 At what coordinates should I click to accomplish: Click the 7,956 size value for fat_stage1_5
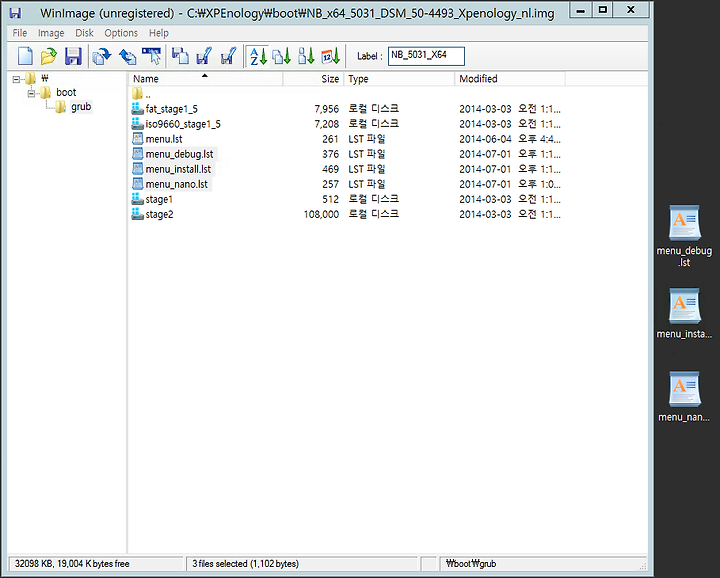pyautogui.click(x=326, y=109)
